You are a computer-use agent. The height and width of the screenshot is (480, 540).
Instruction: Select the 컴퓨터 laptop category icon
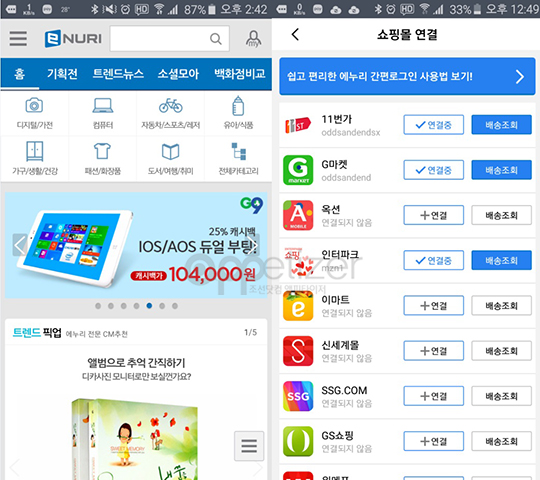click(103, 105)
